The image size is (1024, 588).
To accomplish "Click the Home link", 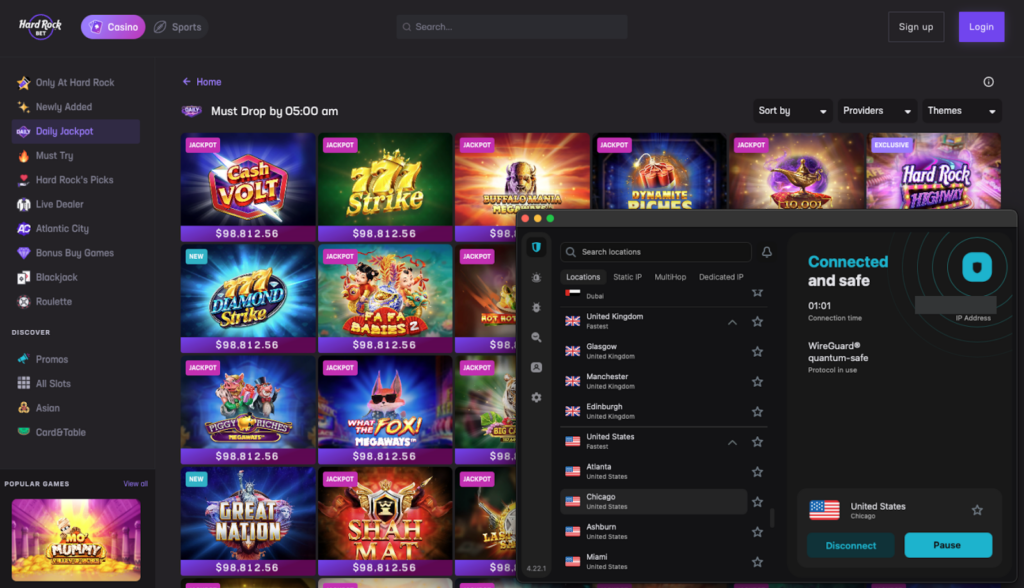I will pos(208,82).
